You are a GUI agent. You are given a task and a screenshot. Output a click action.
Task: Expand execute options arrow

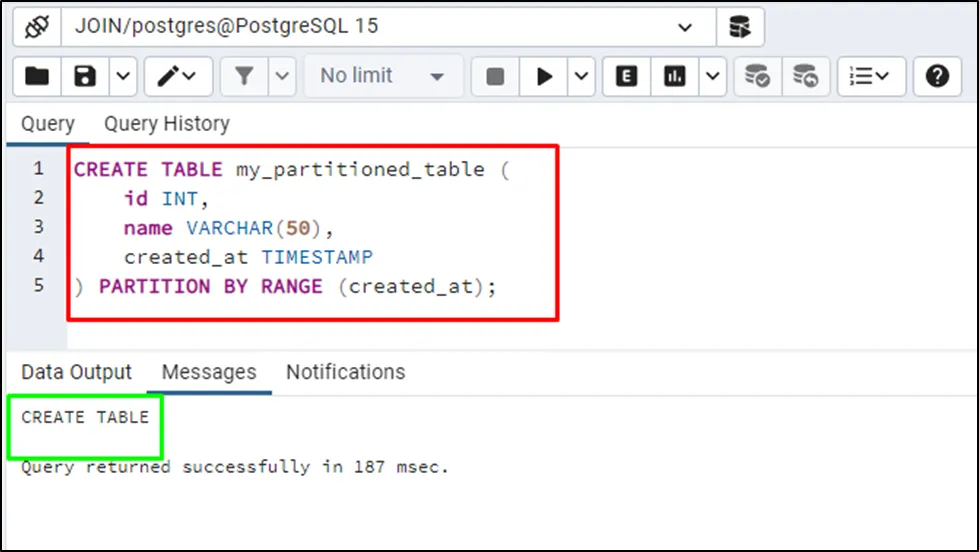pos(583,76)
